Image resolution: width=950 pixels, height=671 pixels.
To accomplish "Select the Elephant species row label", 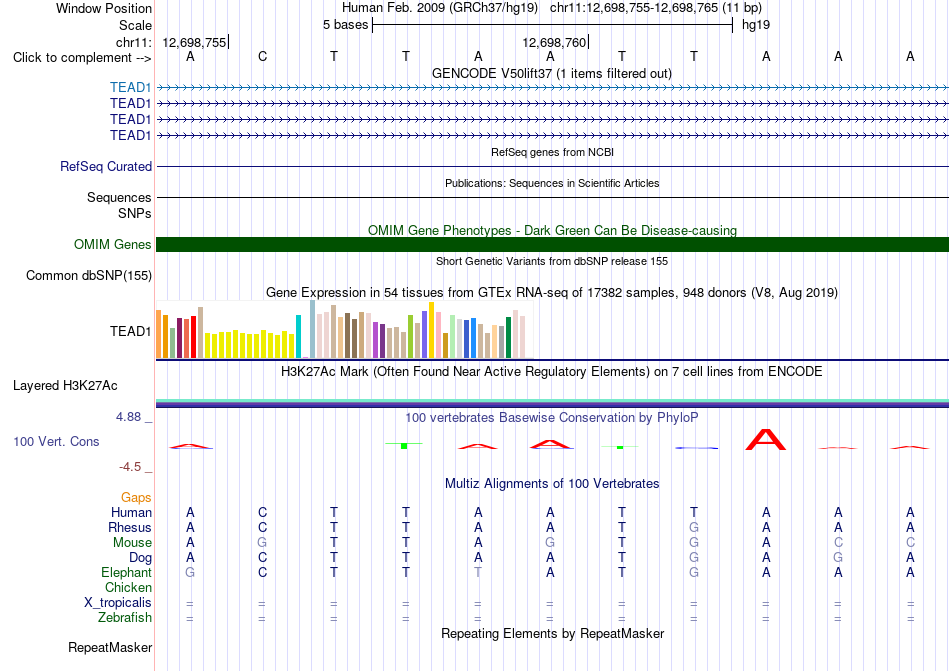I will [126, 572].
